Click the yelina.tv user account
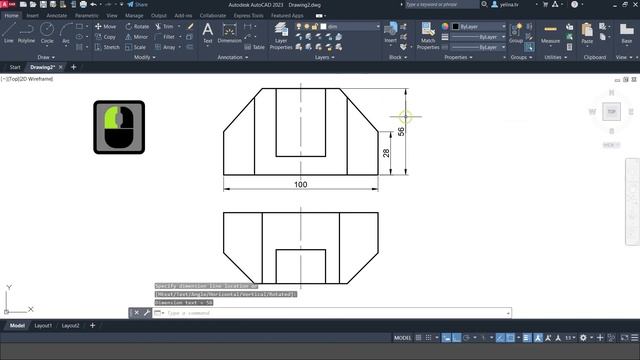640x360 pixels. click(x=505, y=4)
